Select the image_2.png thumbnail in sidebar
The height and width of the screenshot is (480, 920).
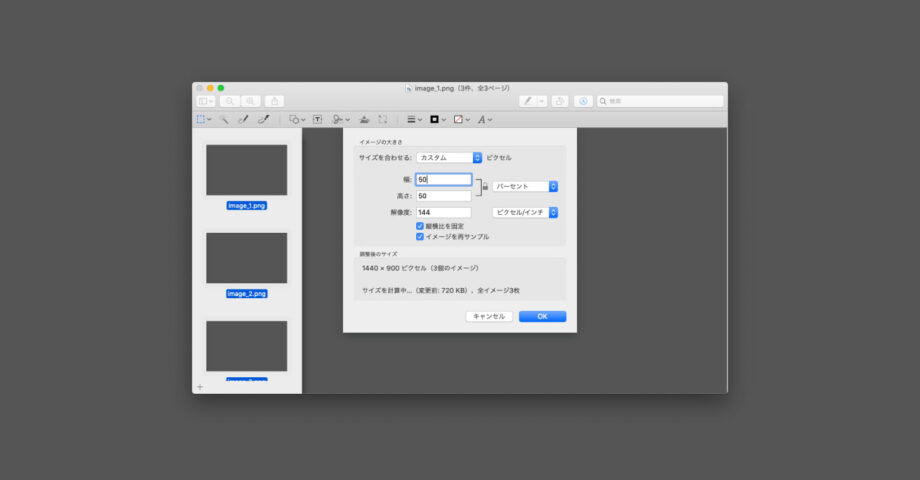coord(246,258)
